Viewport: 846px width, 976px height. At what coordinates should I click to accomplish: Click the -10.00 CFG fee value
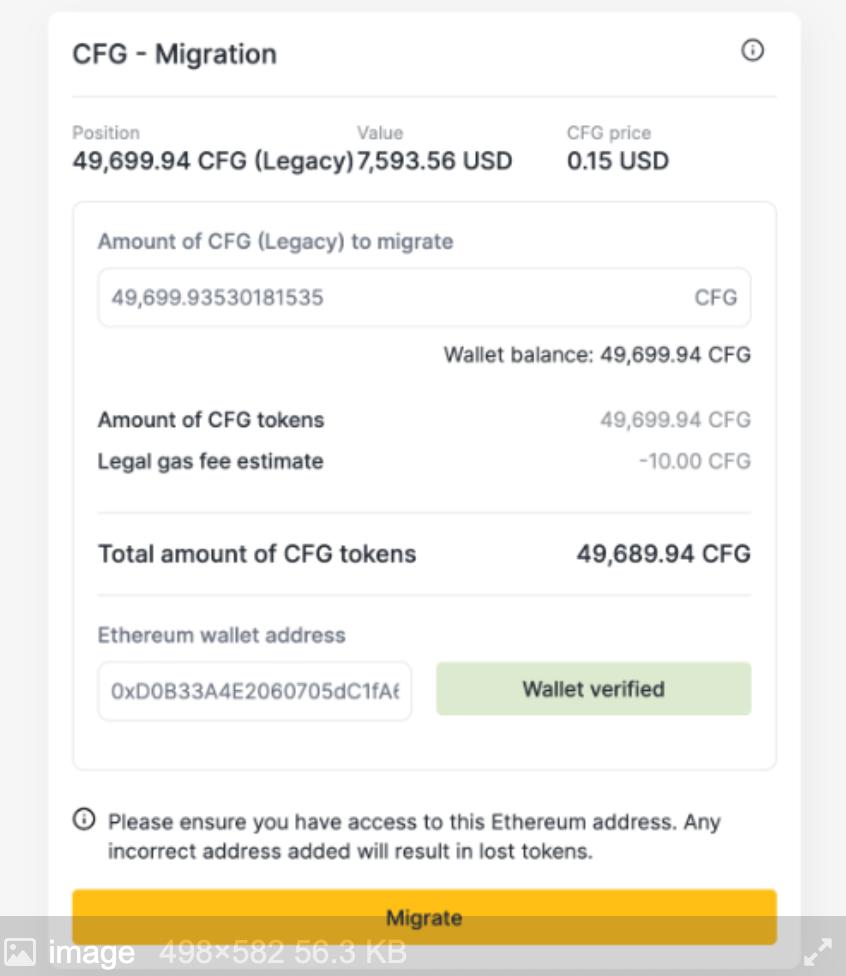click(695, 461)
